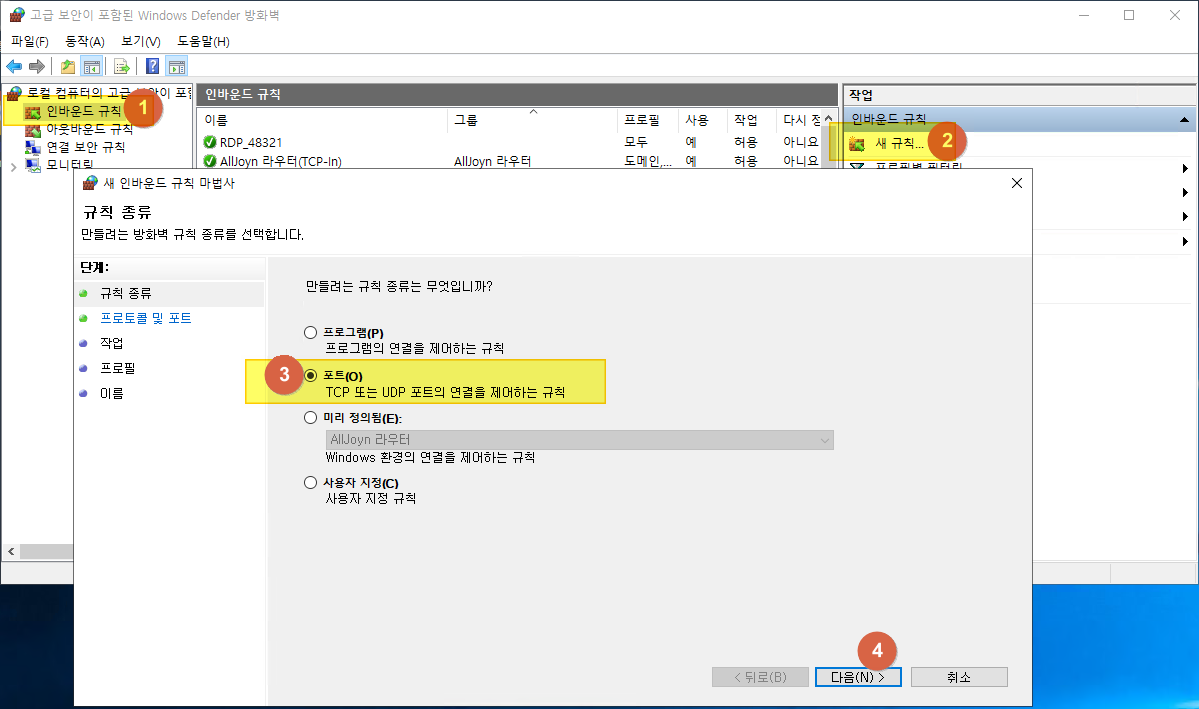Toggle the show/hide action pane toolbar icon
Screen dimensions: 1199x709
point(177,67)
